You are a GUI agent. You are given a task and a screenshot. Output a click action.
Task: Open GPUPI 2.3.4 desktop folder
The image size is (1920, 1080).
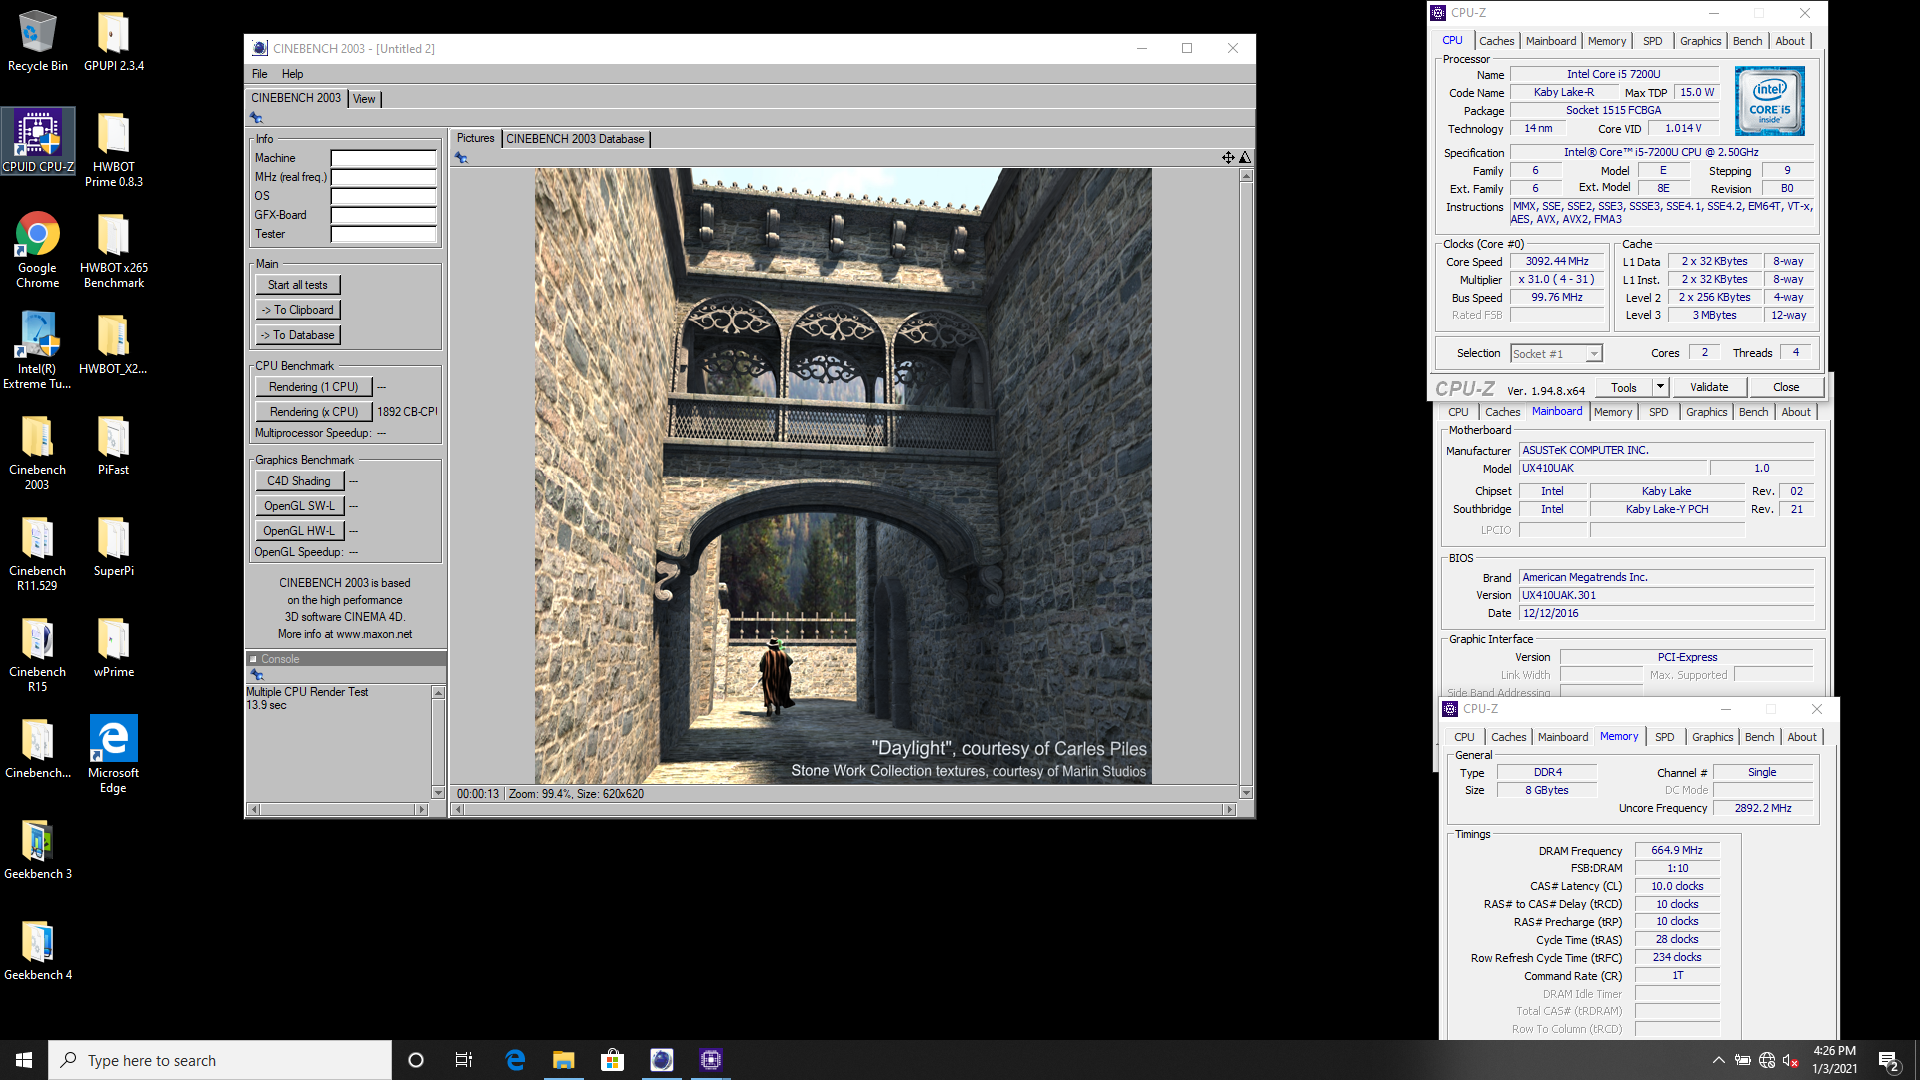pos(113,42)
